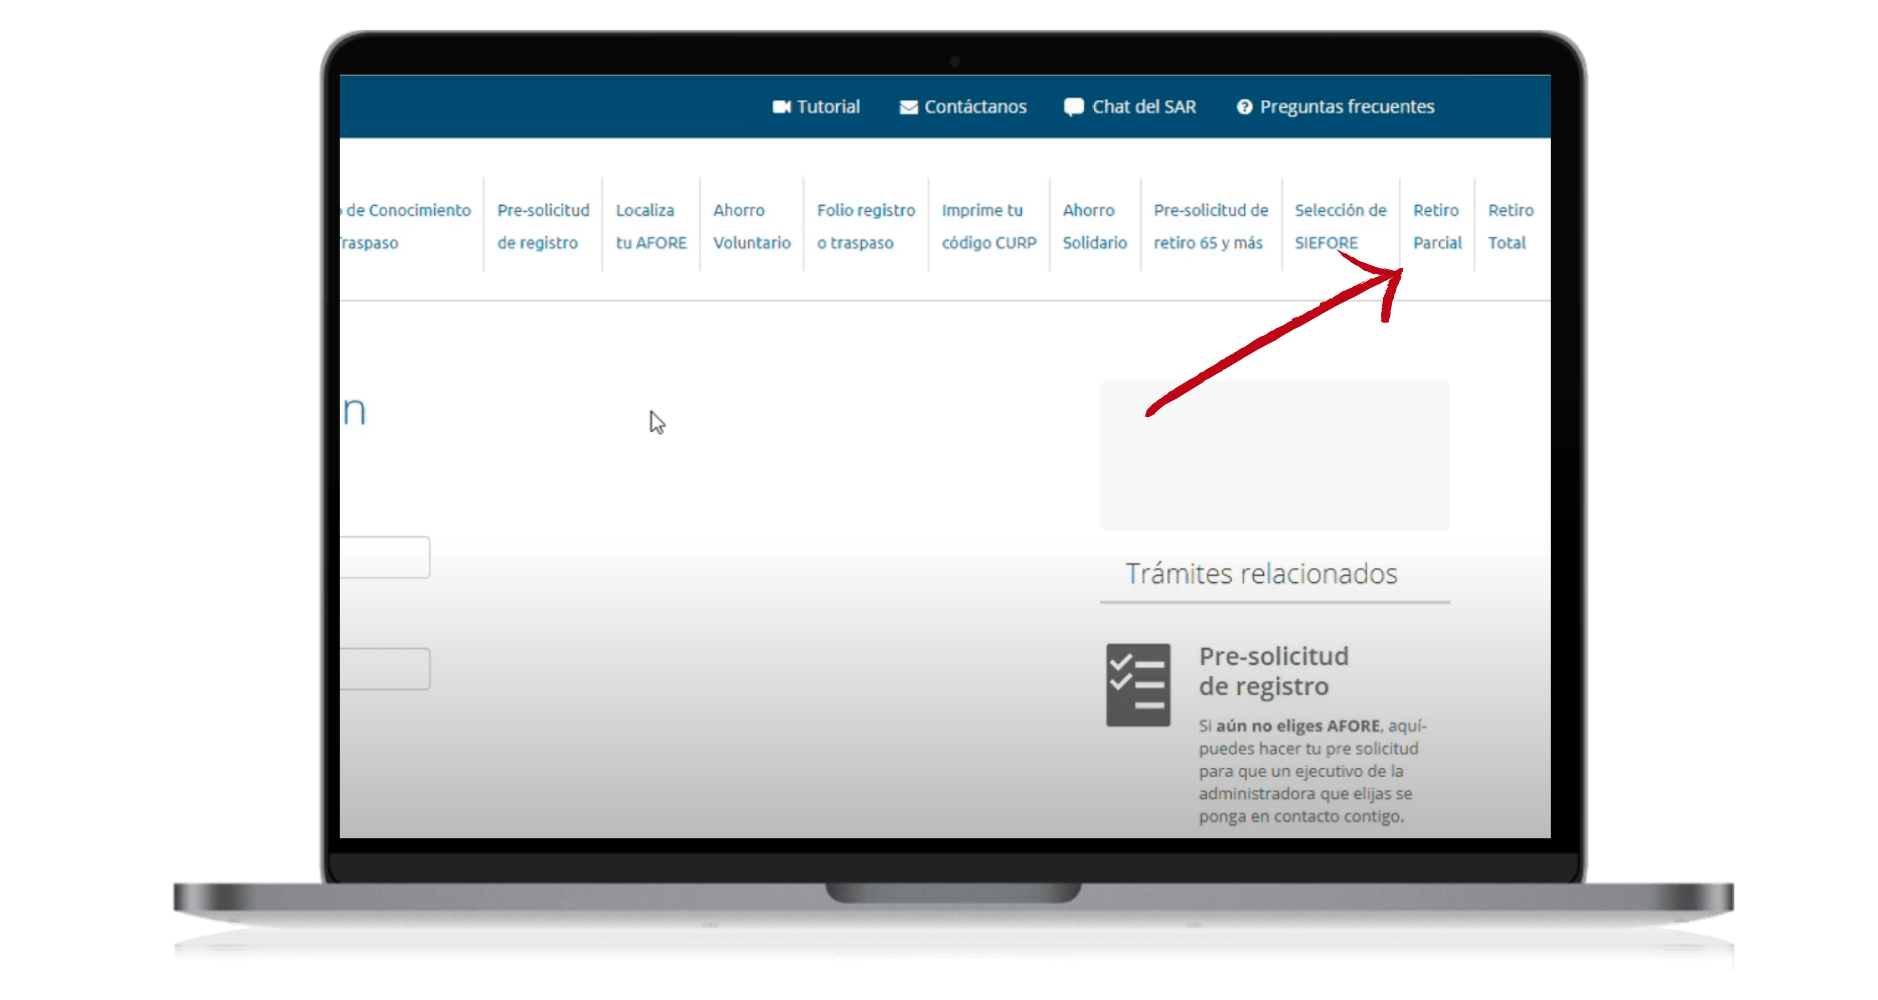Screen dimensions: 1878x1000
Task: Open Pre-solicitud de retiro 65 y más
Action: point(1210,226)
